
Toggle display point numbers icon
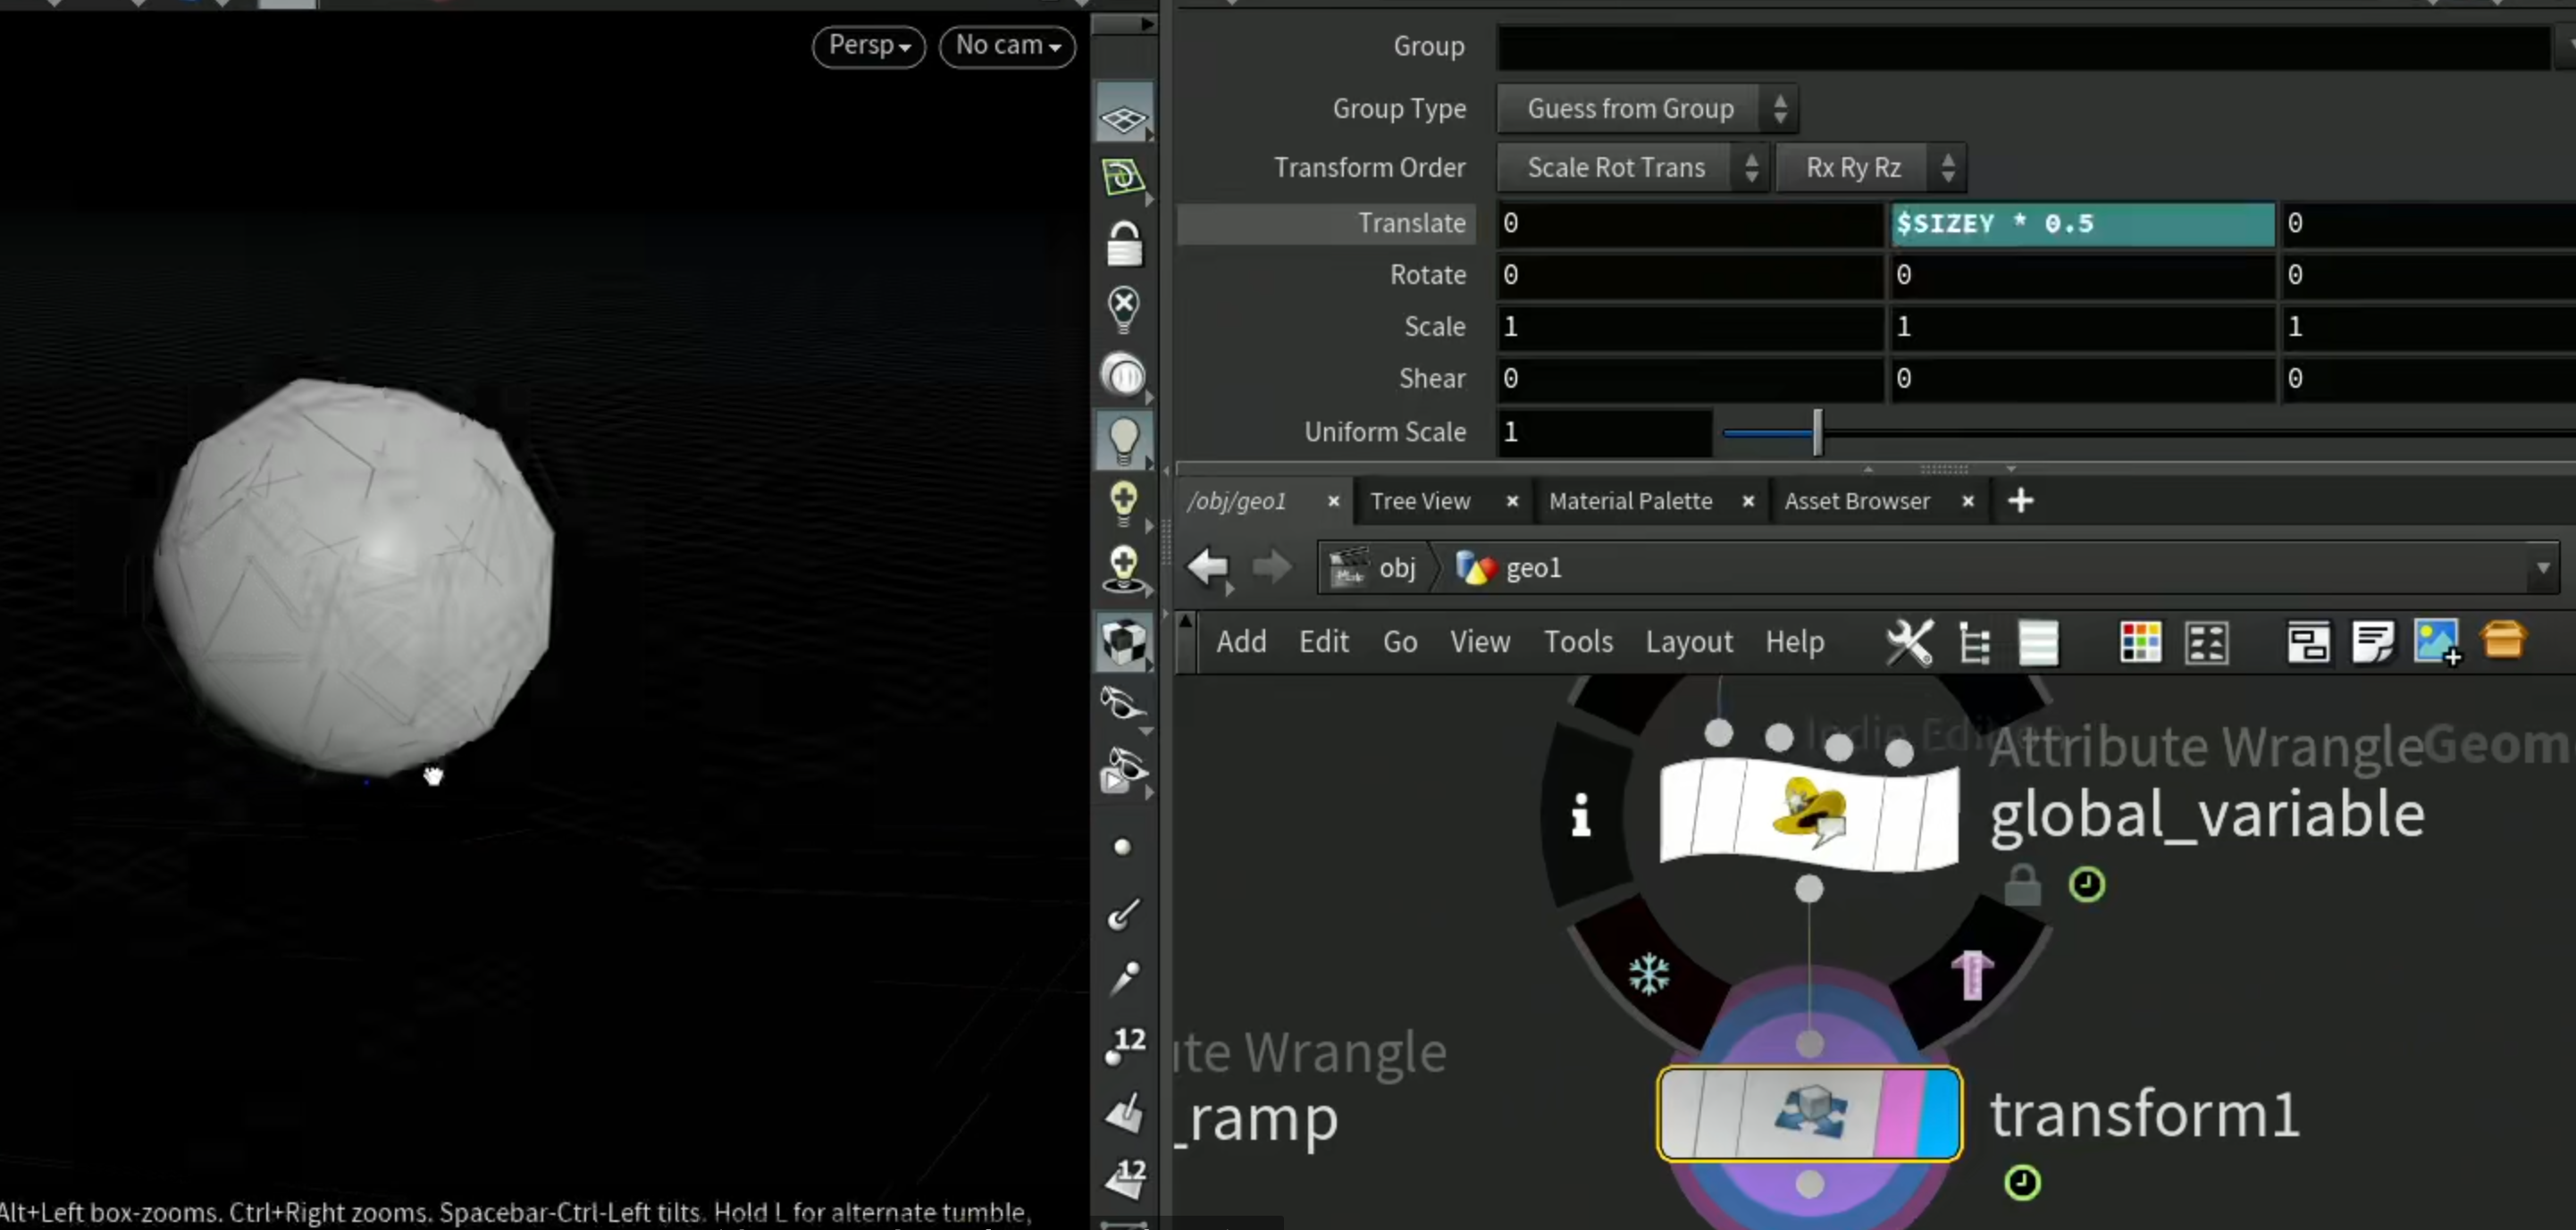(1125, 1046)
